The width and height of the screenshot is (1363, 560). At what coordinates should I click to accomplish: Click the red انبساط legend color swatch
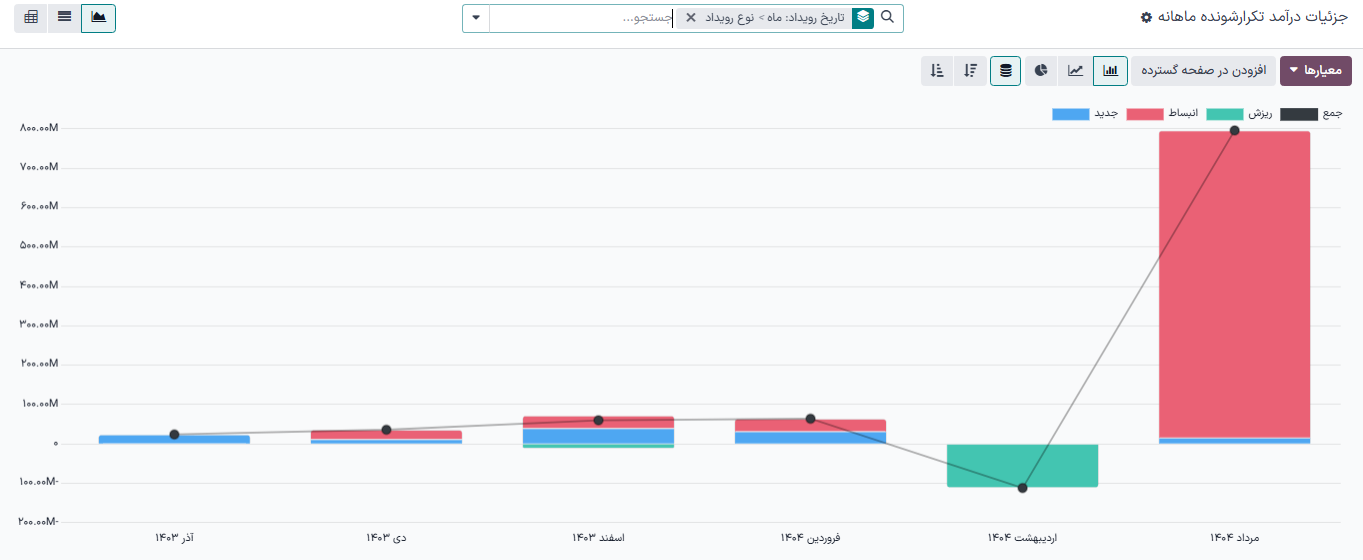click(x=1146, y=114)
